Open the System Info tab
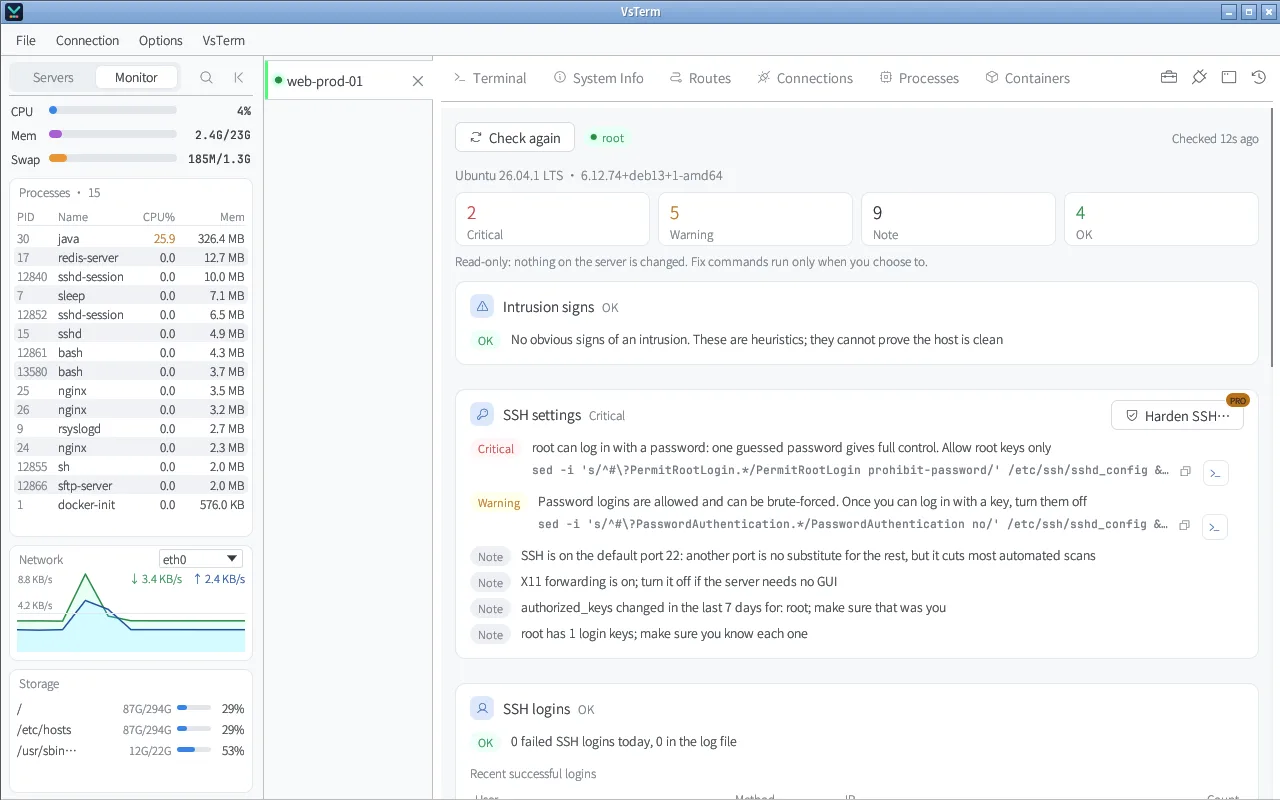Viewport: 1280px width, 800px height. click(x=599, y=78)
